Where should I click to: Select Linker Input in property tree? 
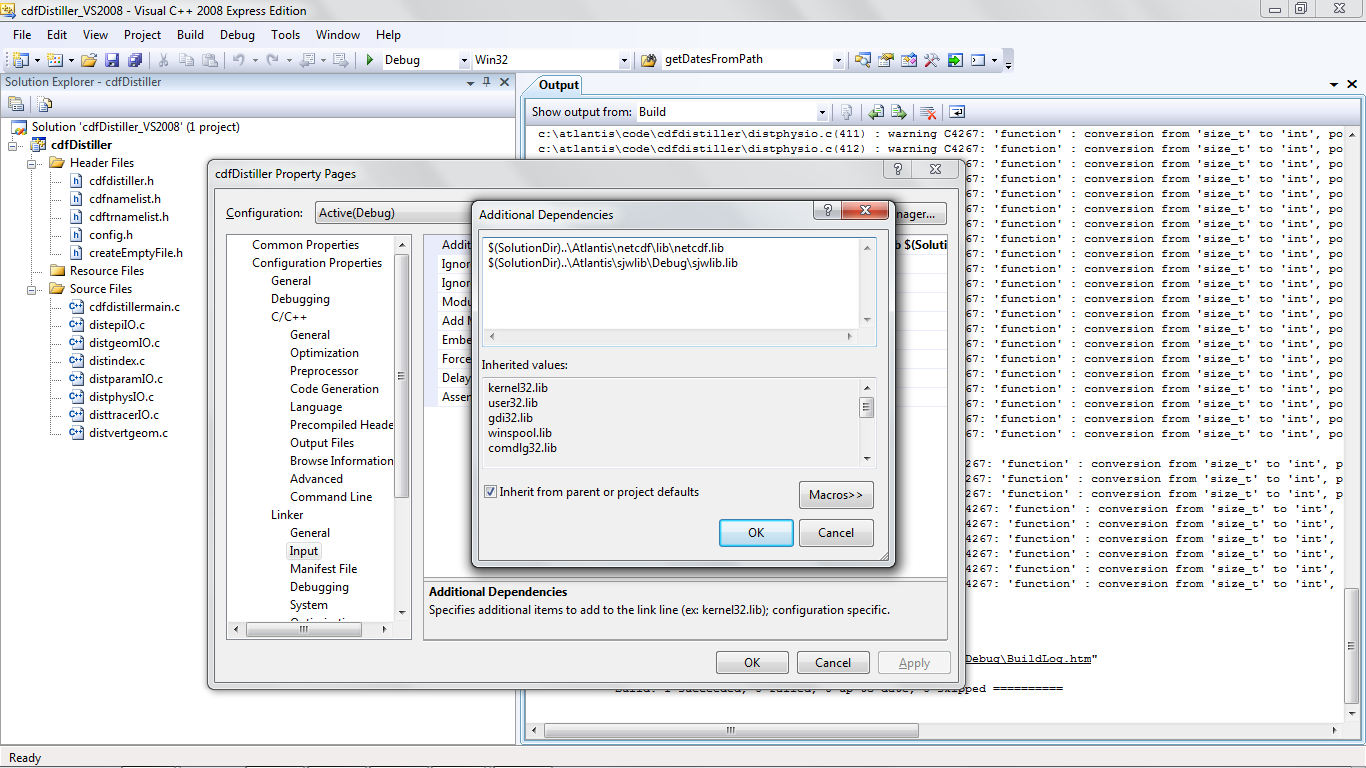tap(304, 551)
